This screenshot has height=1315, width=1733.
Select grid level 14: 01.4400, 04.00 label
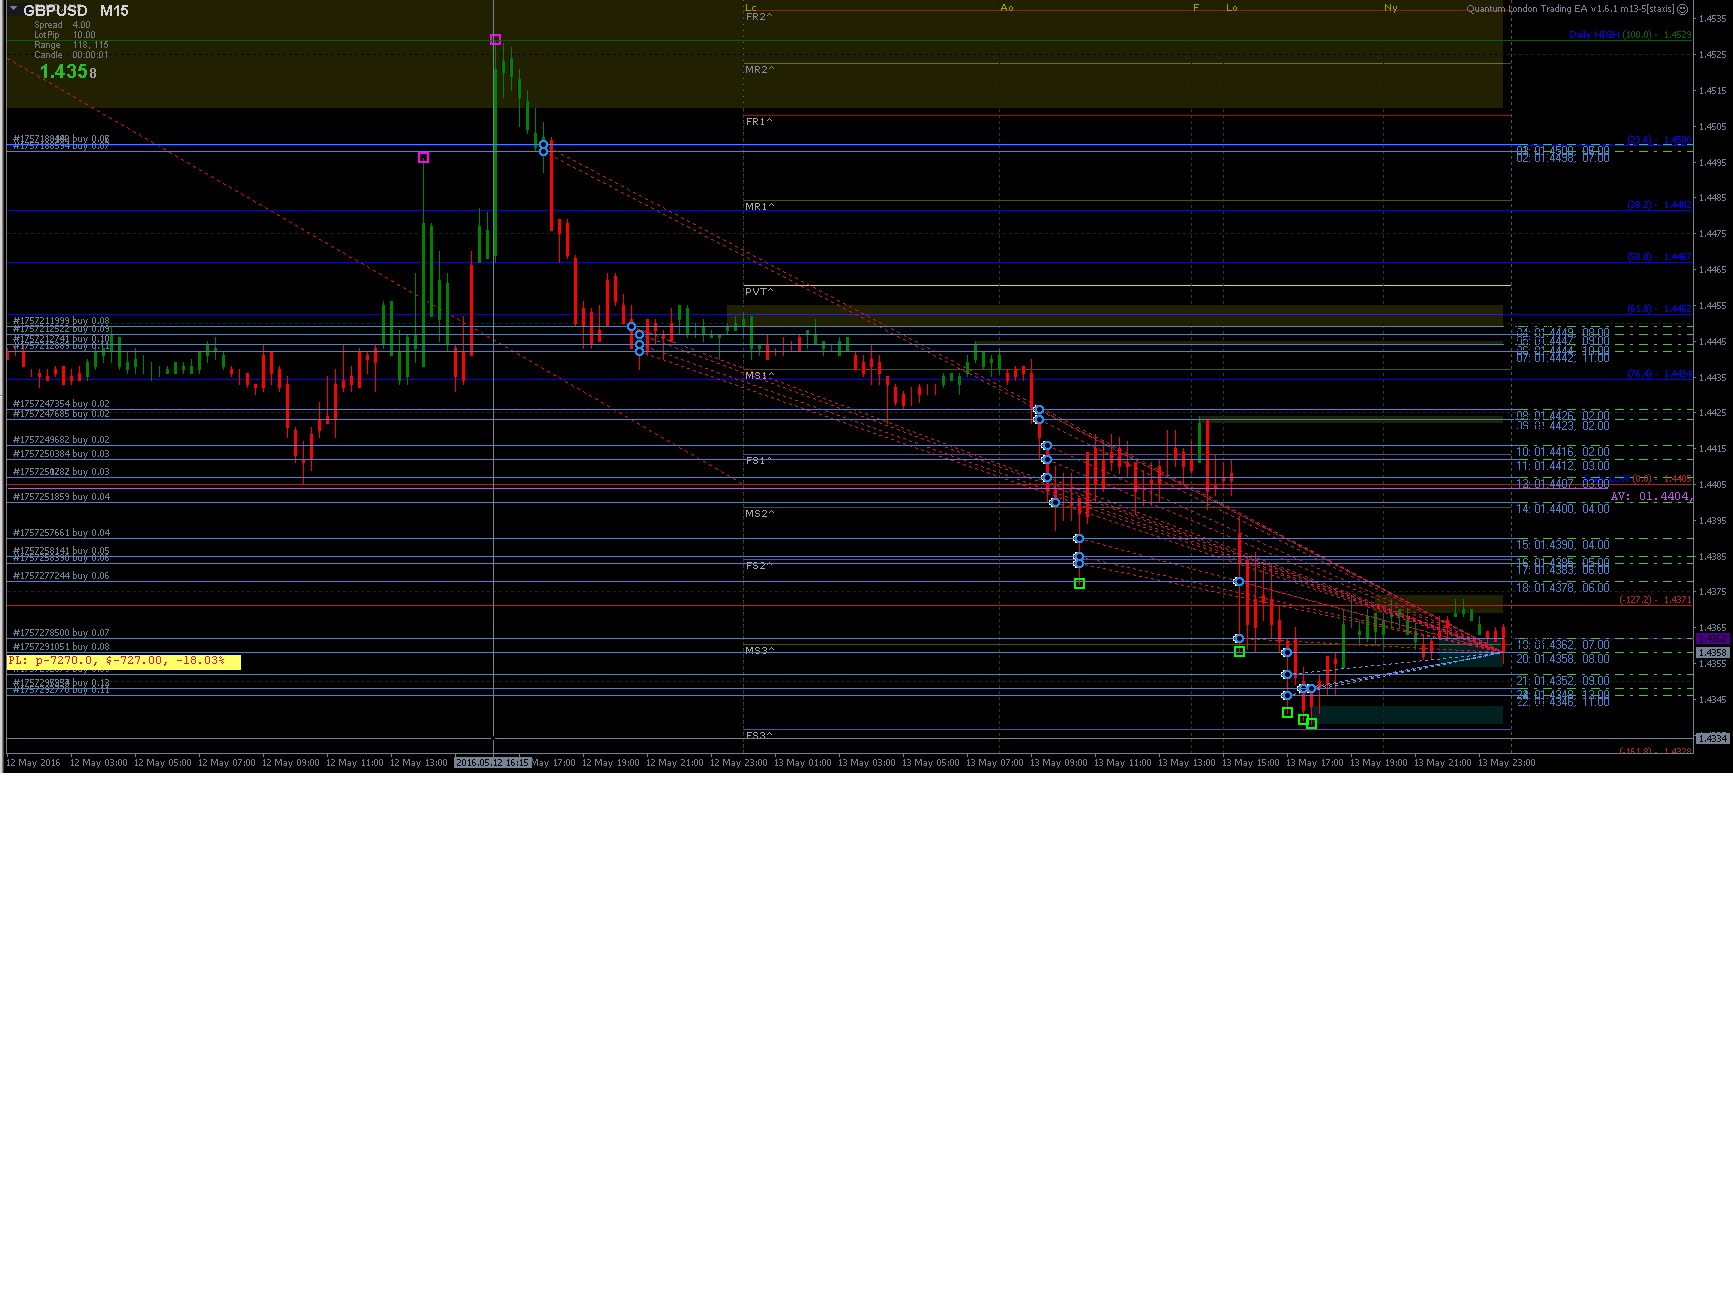coord(1563,509)
